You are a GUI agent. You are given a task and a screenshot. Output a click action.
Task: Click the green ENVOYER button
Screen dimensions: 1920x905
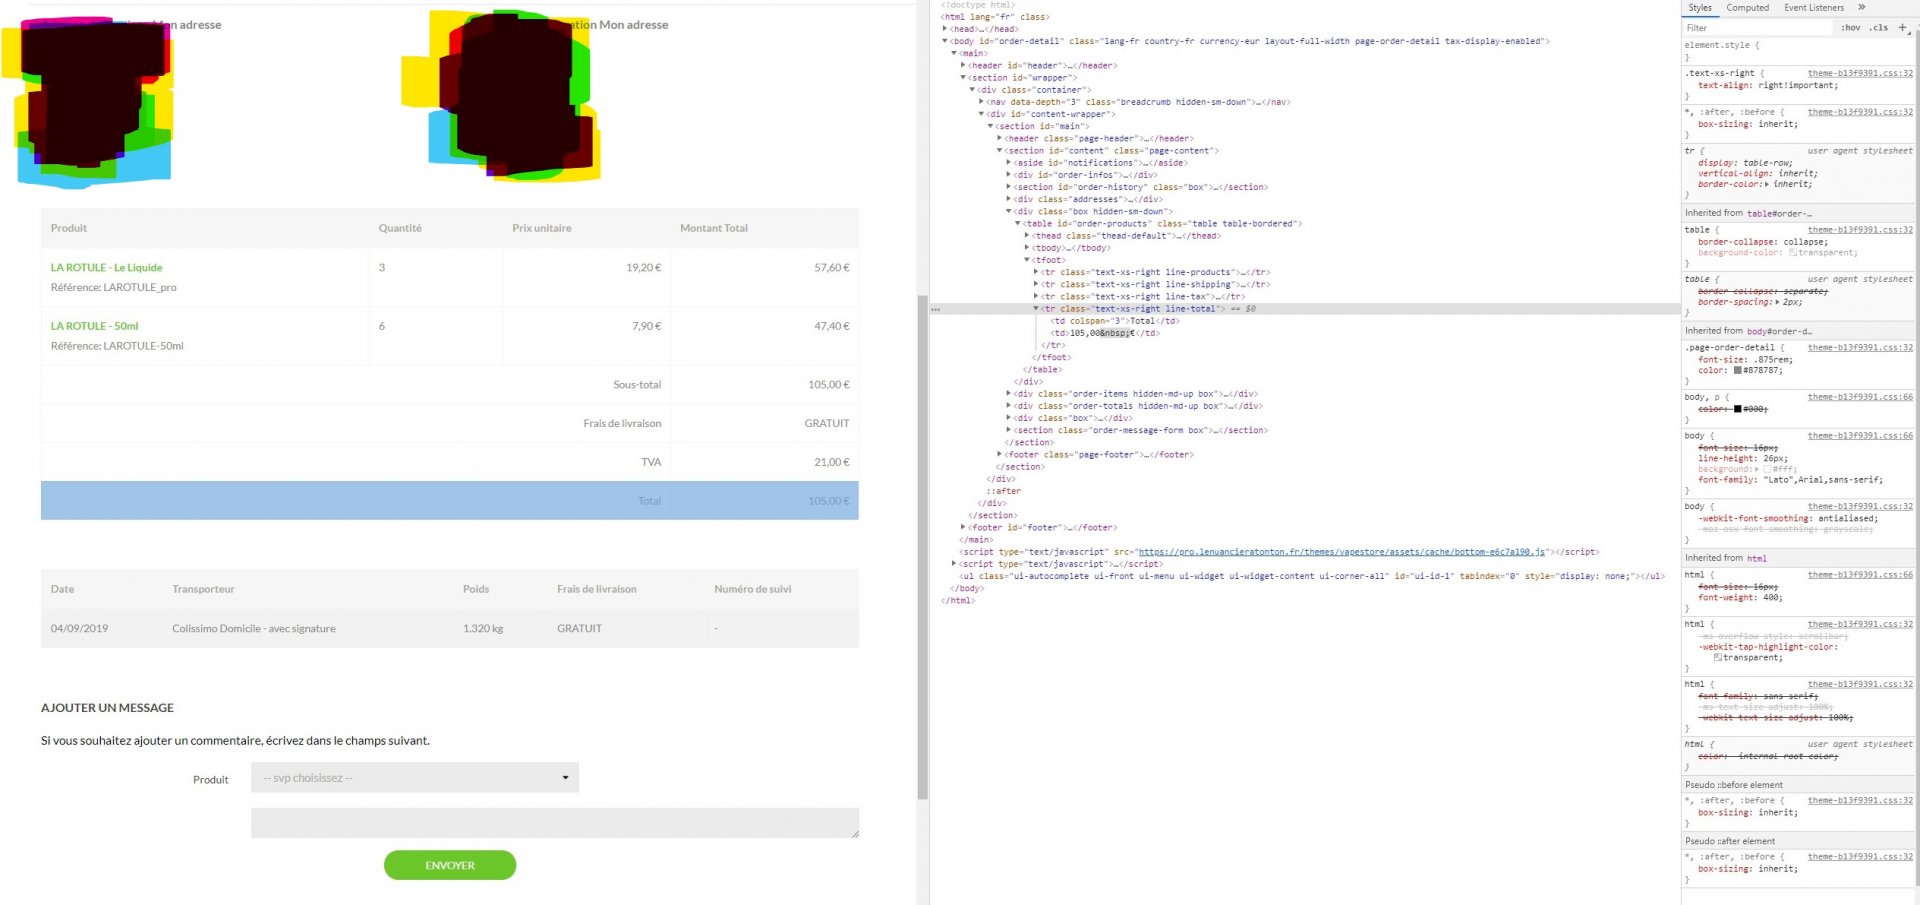(450, 865)
